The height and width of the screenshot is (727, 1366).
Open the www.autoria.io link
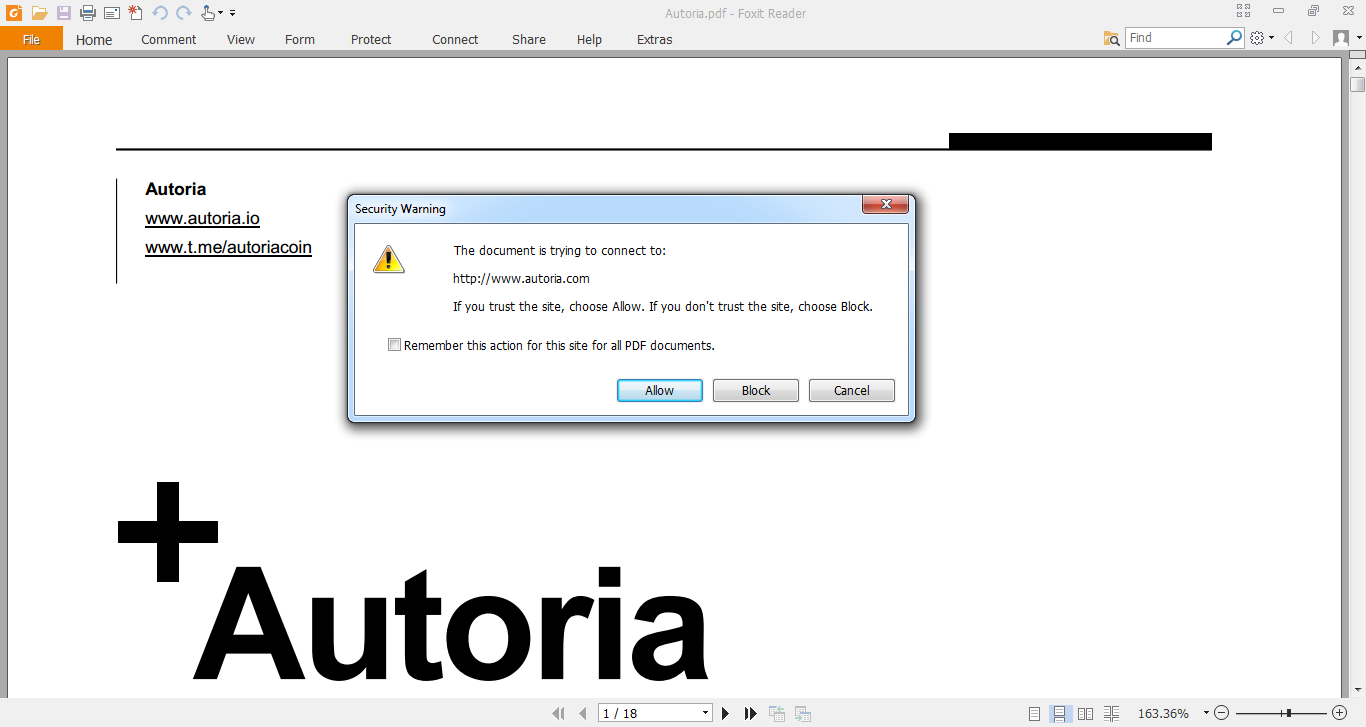pos(202,218)
